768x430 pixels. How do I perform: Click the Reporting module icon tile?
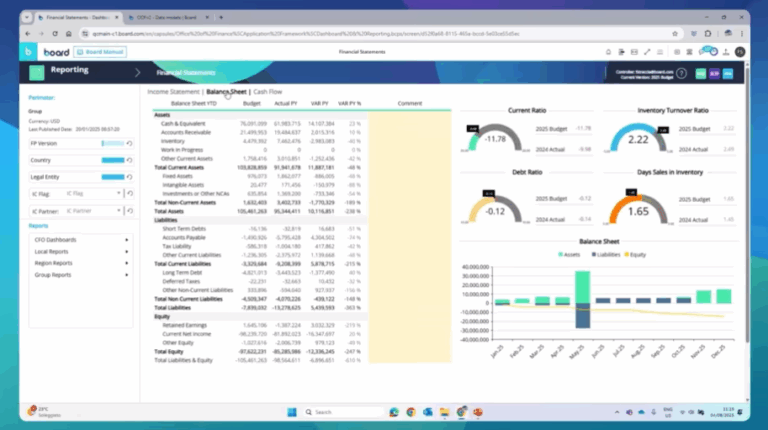tap(37, 72)
